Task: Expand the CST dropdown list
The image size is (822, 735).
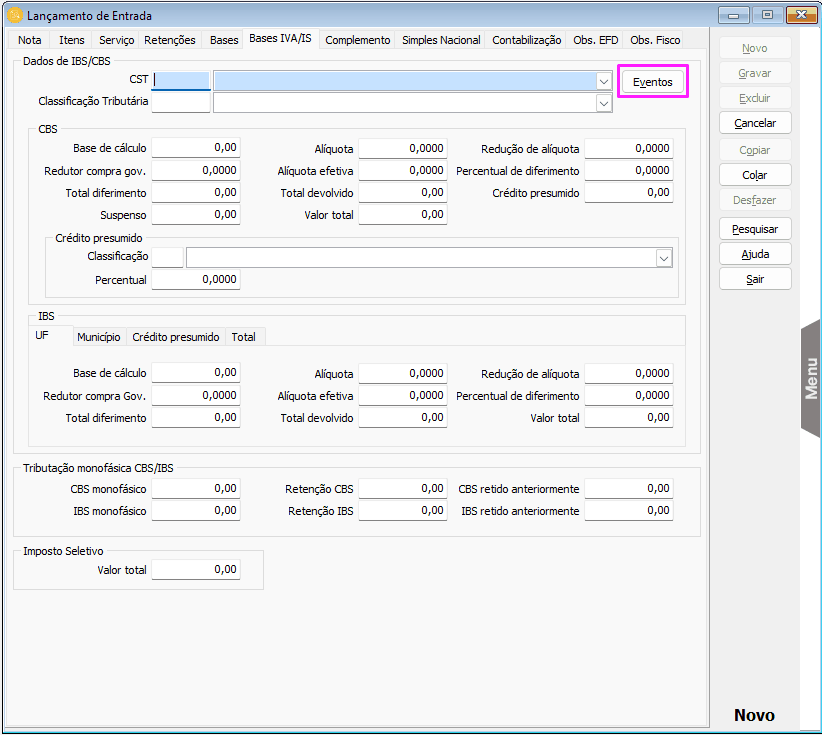Action: click(x=603, y=81)
